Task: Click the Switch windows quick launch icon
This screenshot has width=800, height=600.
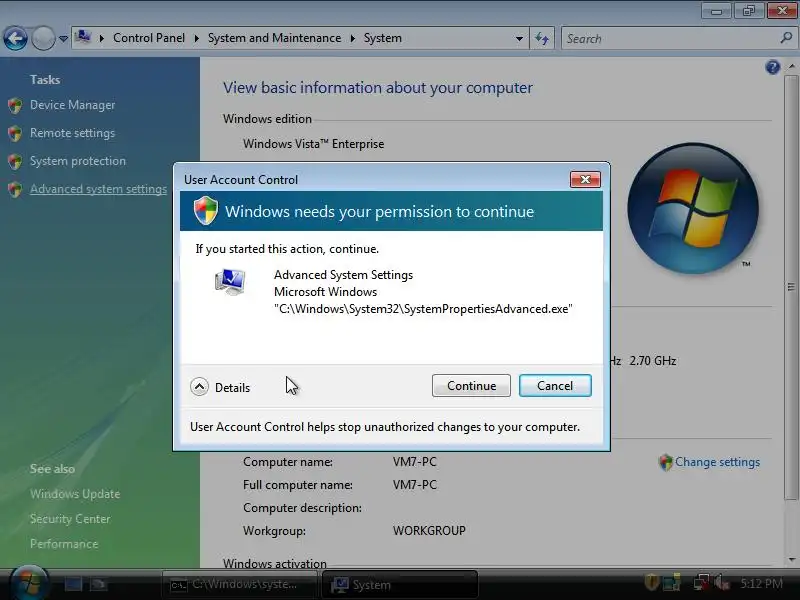Action: 99,584
